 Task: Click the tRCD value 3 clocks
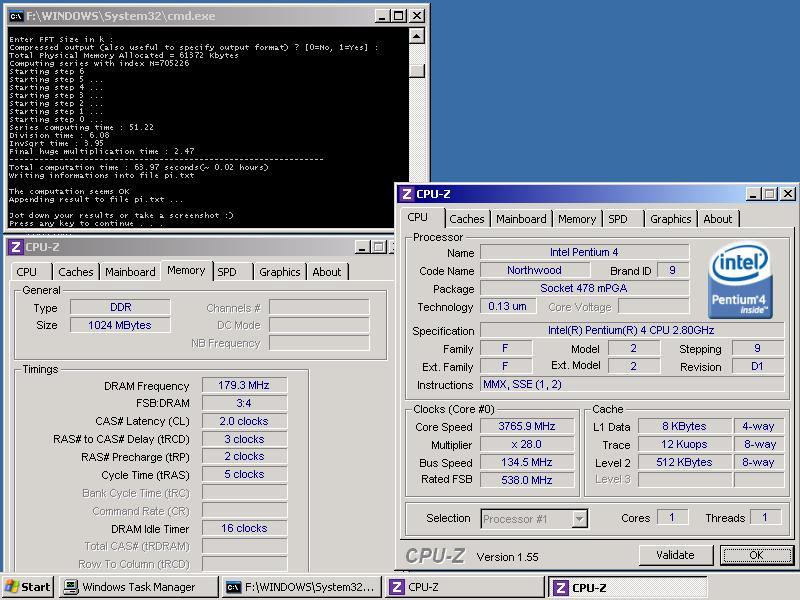[x=244, y=439]
